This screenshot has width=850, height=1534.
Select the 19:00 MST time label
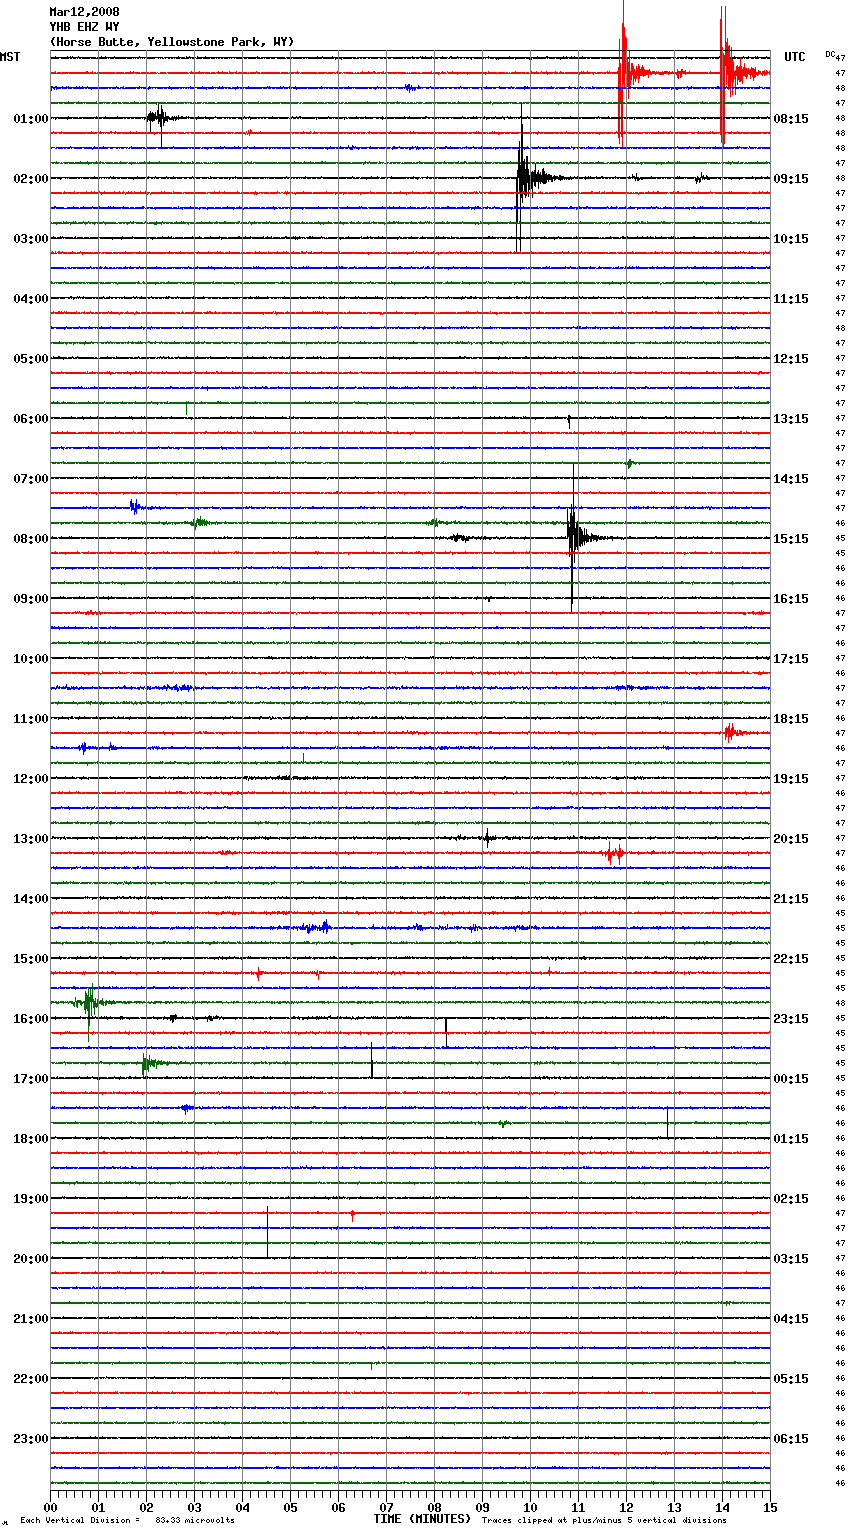pos(31,1199)
